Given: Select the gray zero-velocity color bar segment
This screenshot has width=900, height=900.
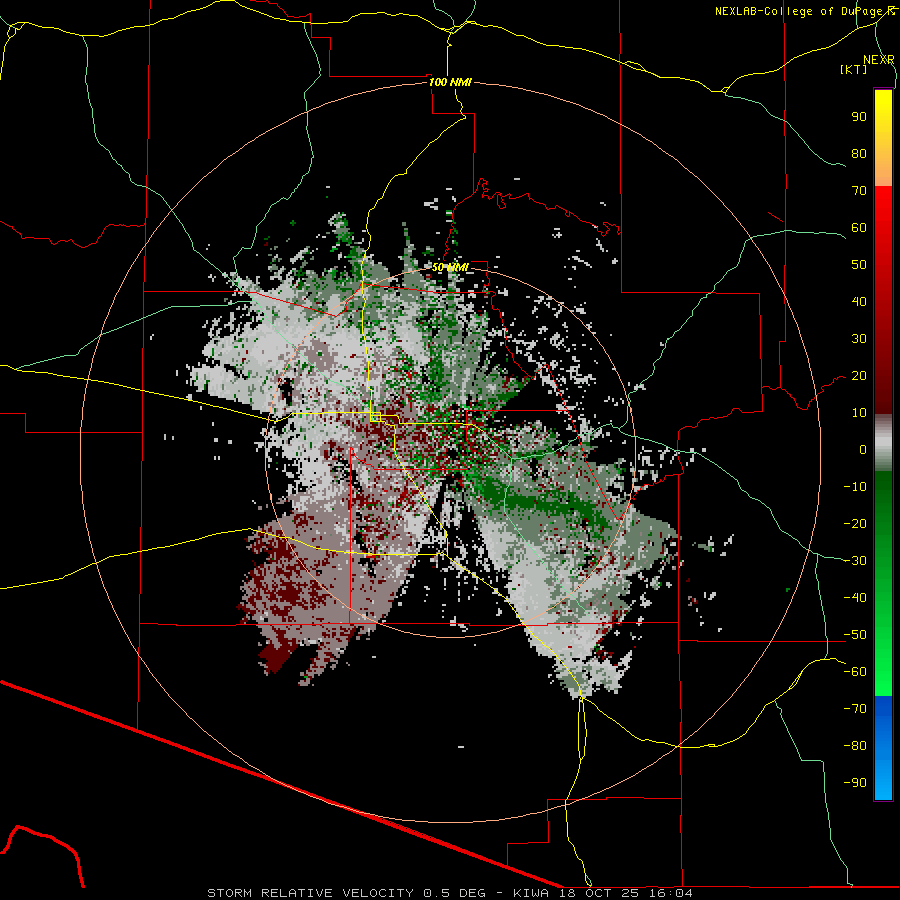Looking at the screenshot, I should pos(883,443).
